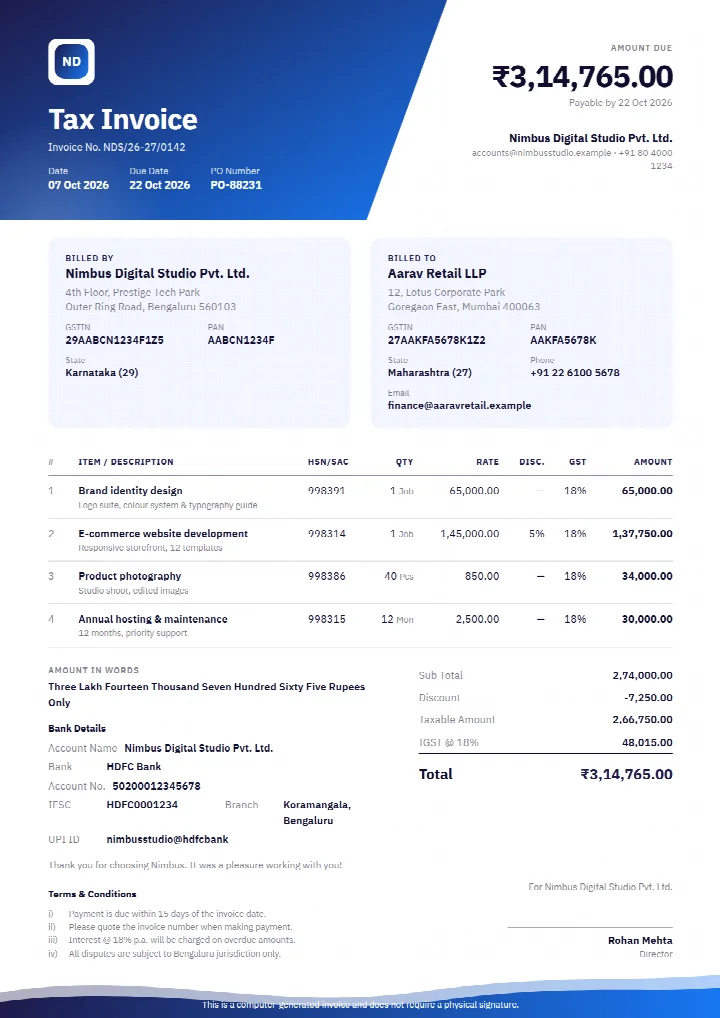Select the amount in words text
This screenshot has height=1018, width=720.
click(x=206, y=695)
